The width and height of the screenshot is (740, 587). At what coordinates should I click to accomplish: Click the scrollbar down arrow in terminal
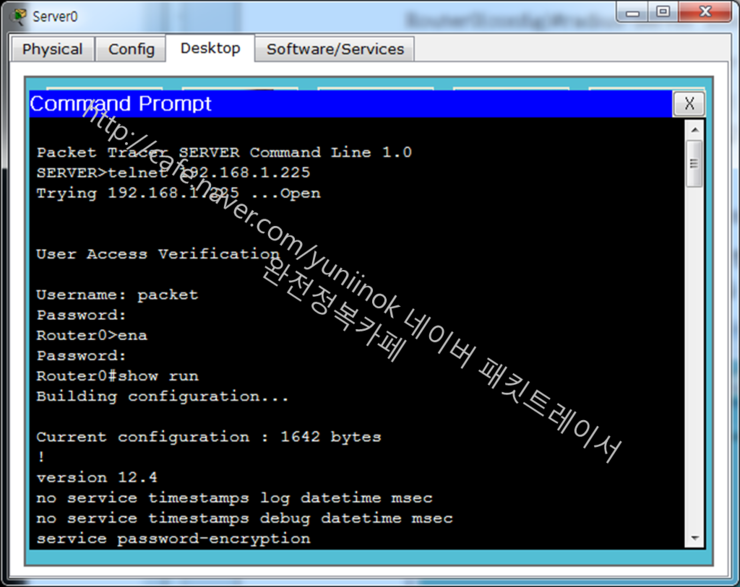coord(695,537)
